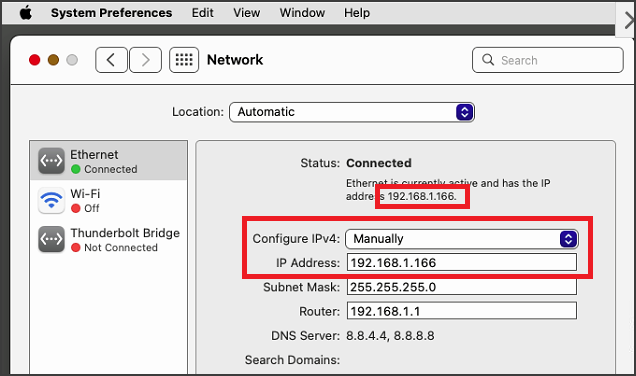Viewport: 636px width, 376px height.
Task: Click the right chevron at the menu bar edge
Action: [x=628, y=20]
